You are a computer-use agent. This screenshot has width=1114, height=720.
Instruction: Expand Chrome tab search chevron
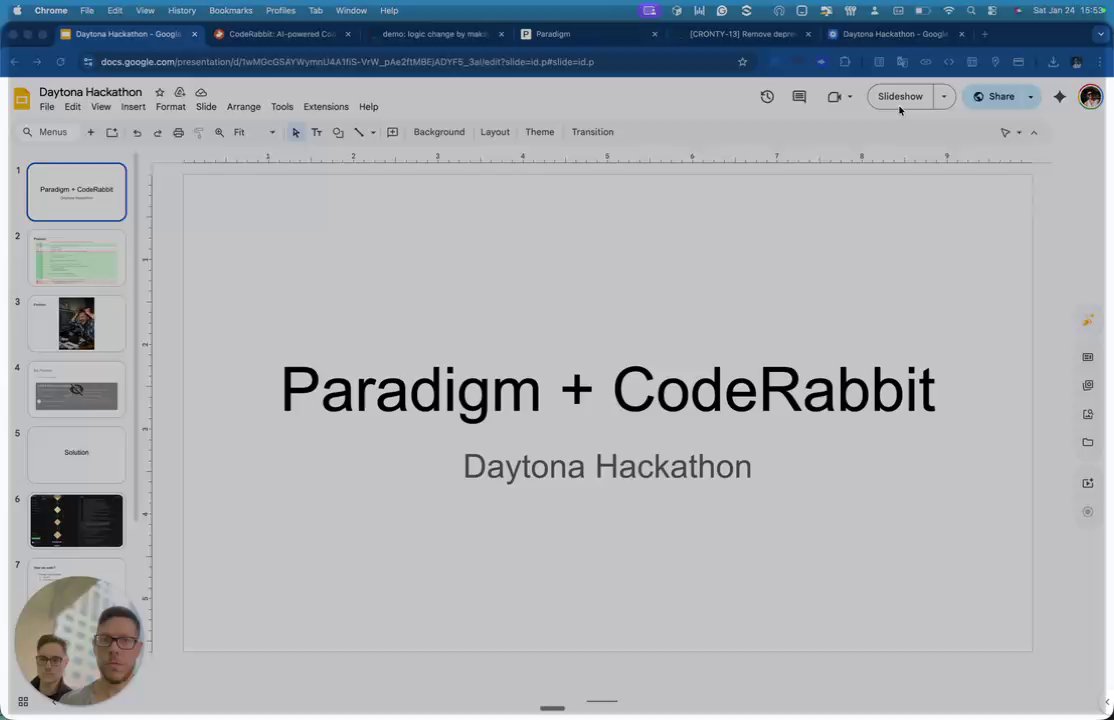pos(1101,34)
